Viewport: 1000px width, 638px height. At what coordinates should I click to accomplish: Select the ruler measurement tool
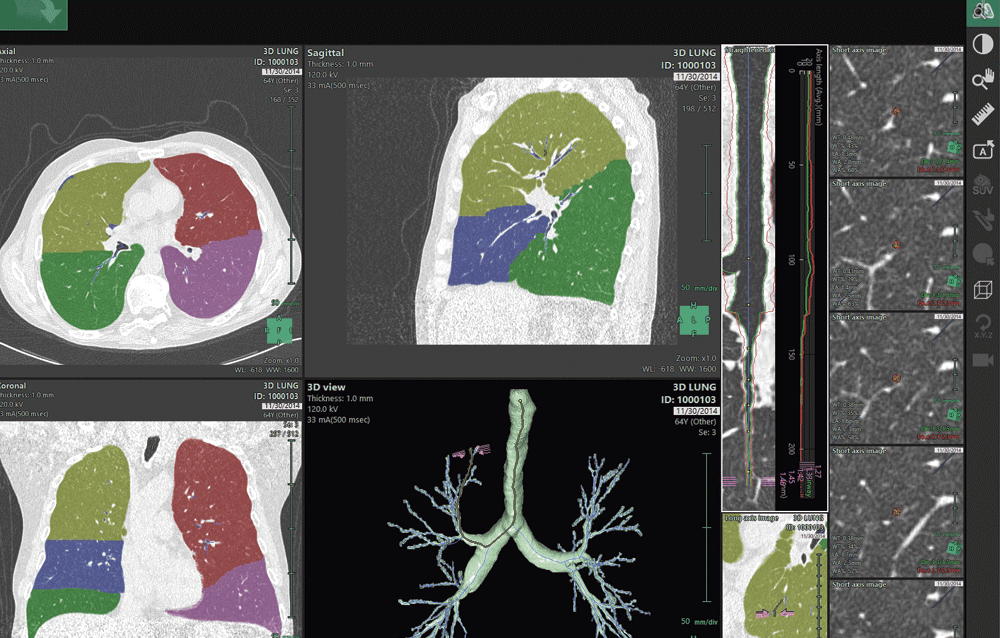pyautogui.click(x=983, y=114)
